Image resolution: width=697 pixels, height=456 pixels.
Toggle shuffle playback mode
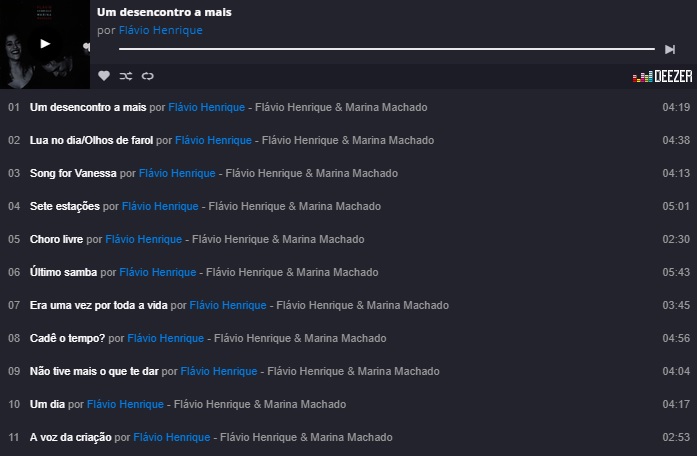[x=126, y=76]
